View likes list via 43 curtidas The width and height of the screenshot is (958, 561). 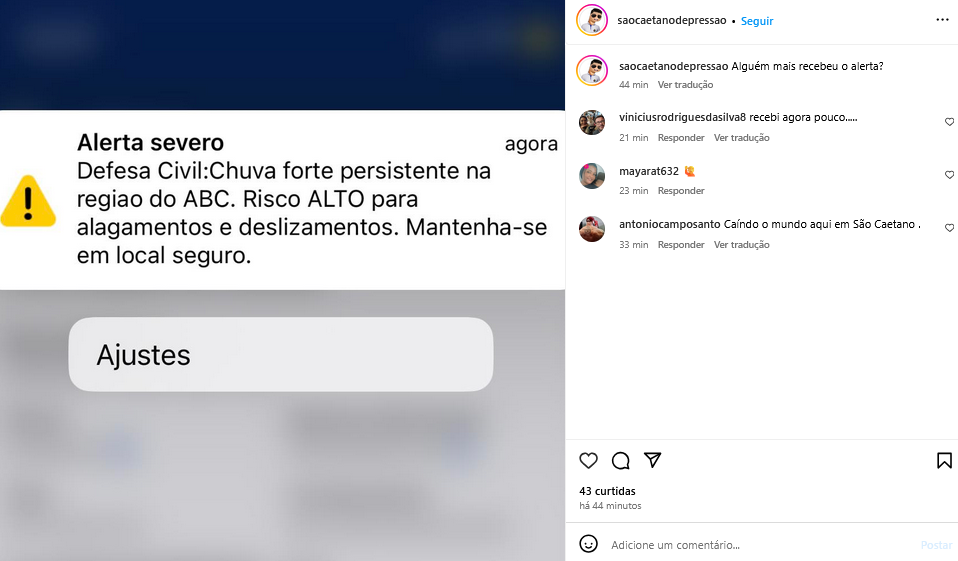click(x=607, y=491)
